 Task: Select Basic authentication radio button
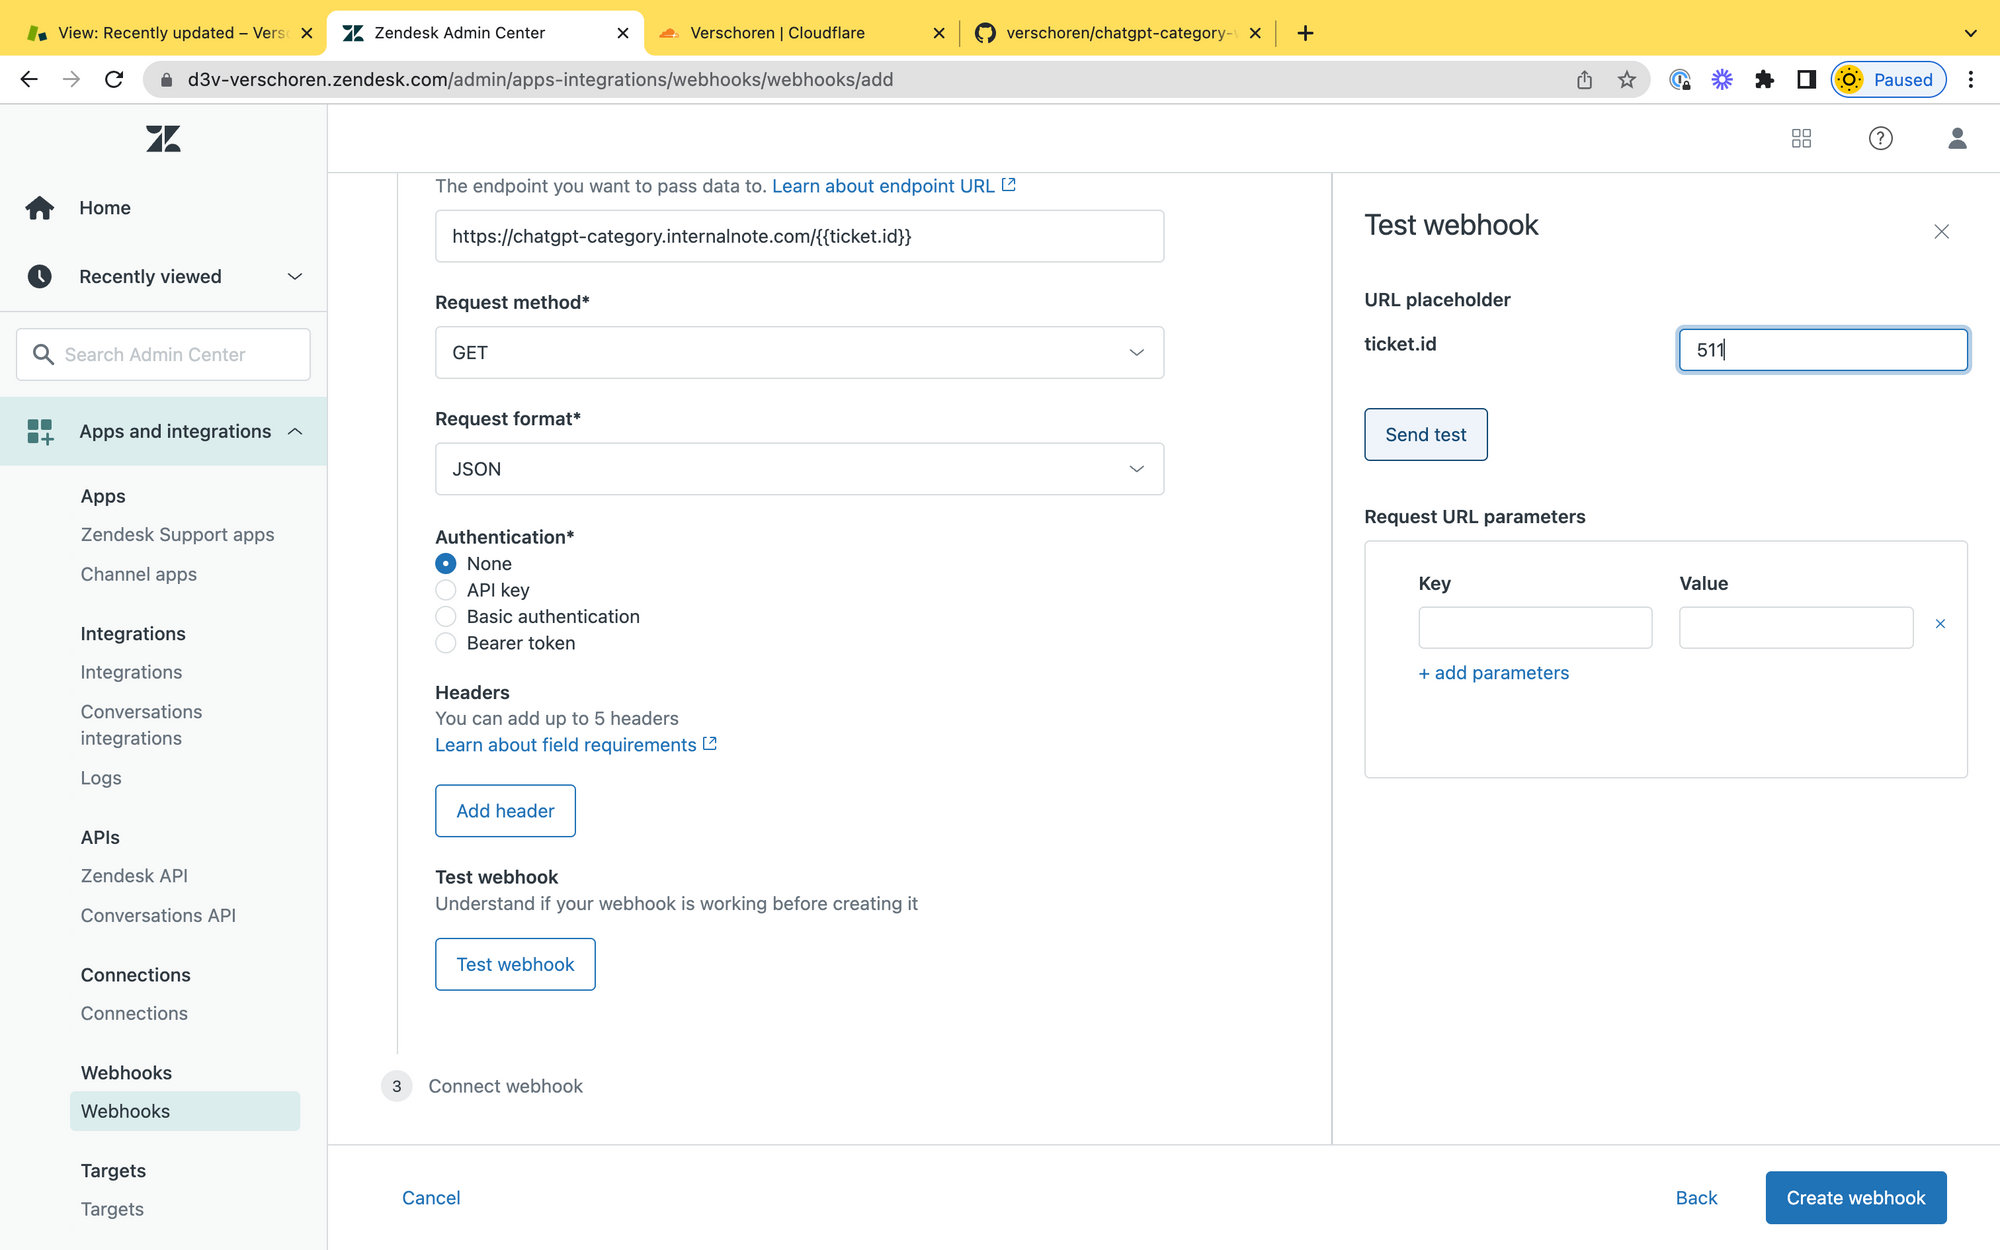coord(446,617)
